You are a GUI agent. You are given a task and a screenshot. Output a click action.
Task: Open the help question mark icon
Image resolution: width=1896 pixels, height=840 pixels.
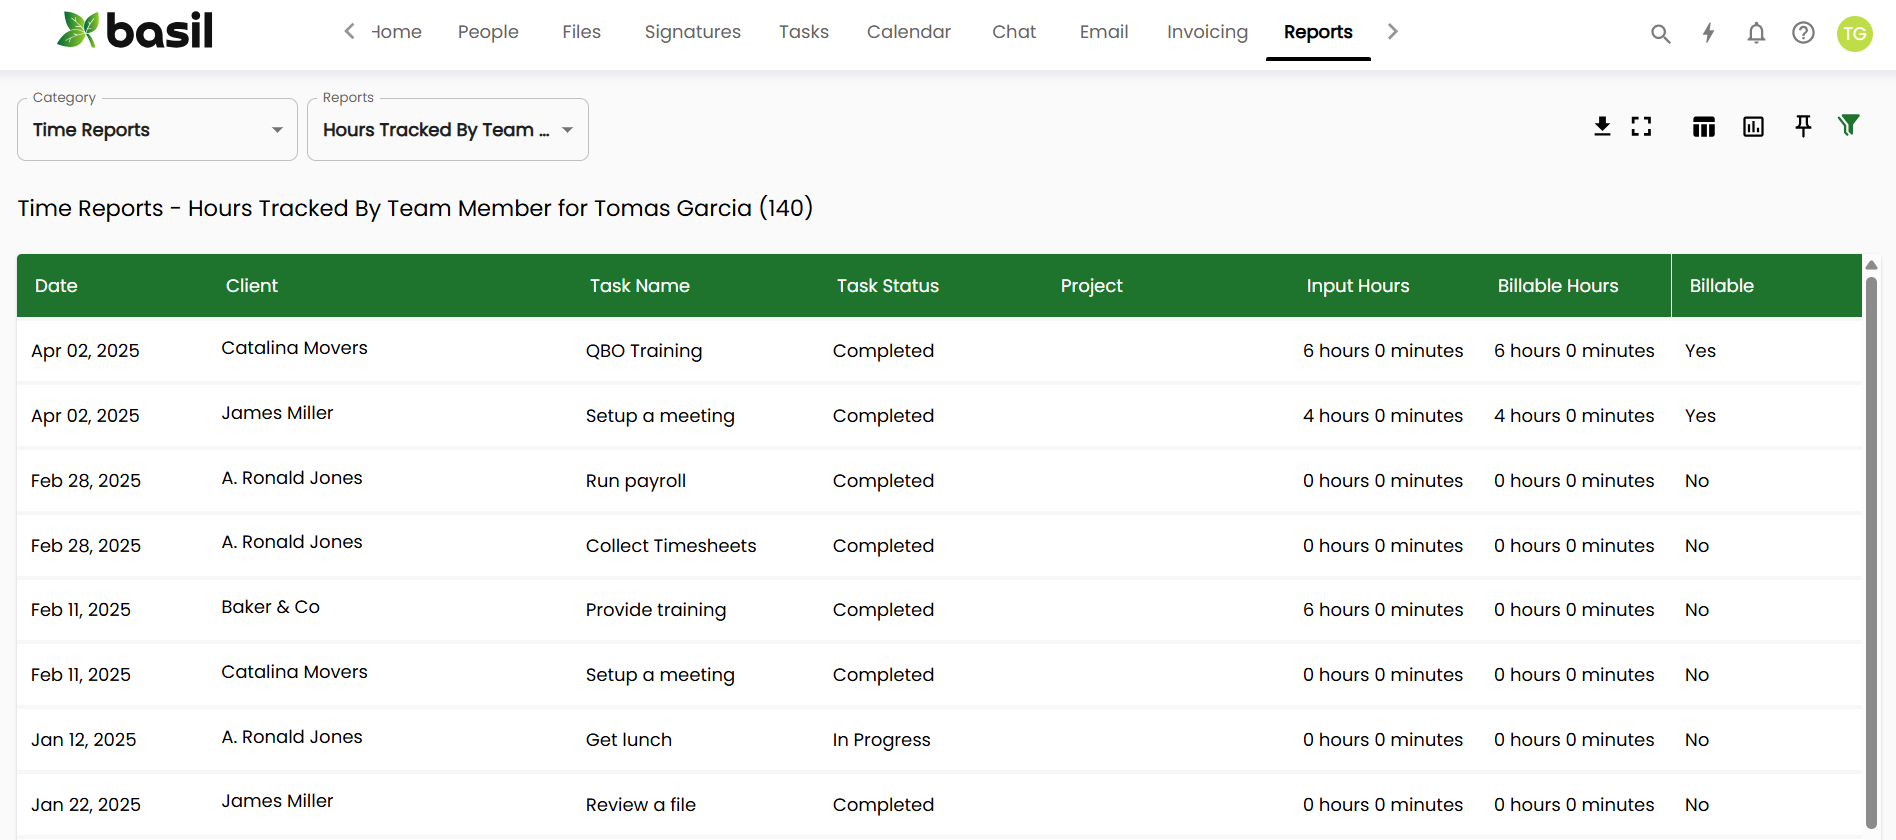(x=1803, y=33)
